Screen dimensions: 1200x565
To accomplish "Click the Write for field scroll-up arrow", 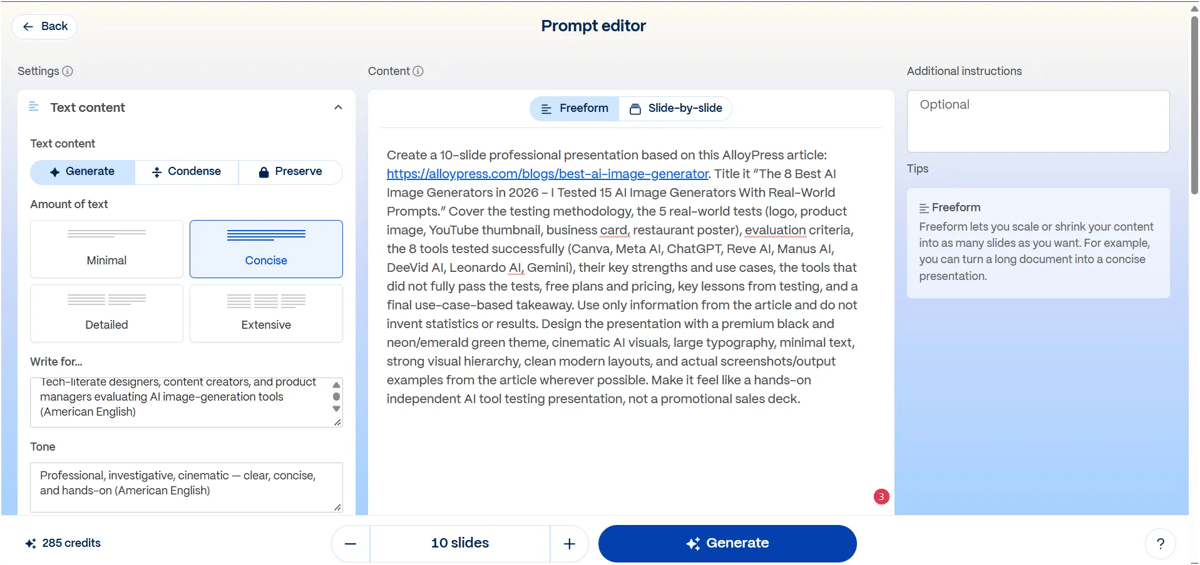I will pyautogui.click(x=336, y=385).
